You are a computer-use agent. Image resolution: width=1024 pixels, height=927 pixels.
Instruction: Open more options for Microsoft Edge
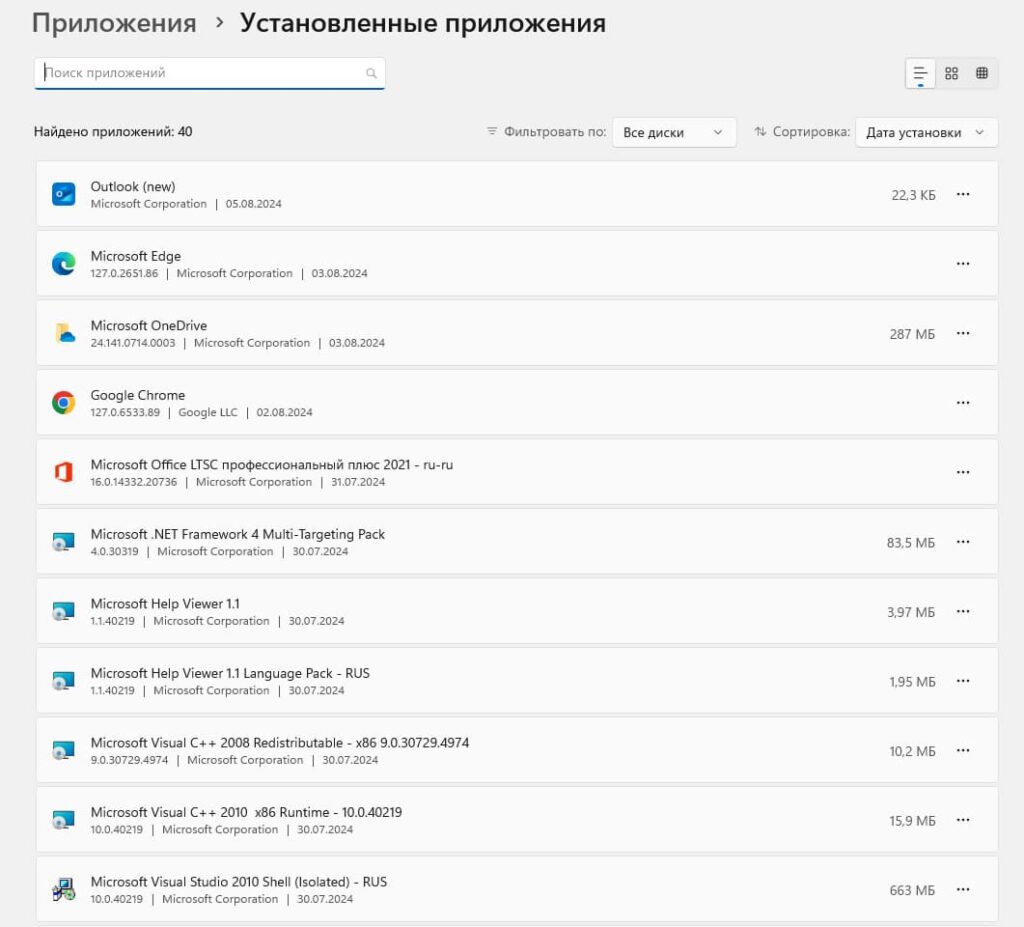963,263
